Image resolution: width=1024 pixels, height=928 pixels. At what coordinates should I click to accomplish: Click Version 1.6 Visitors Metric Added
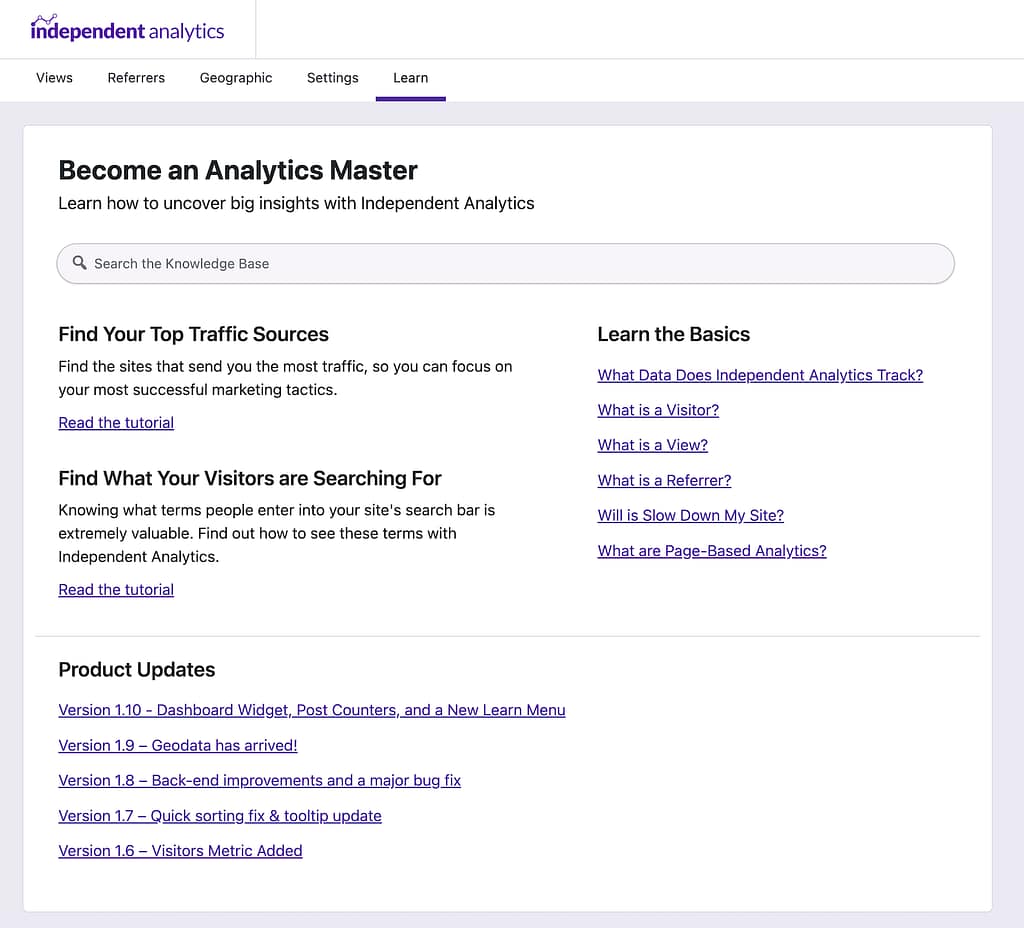180,851
